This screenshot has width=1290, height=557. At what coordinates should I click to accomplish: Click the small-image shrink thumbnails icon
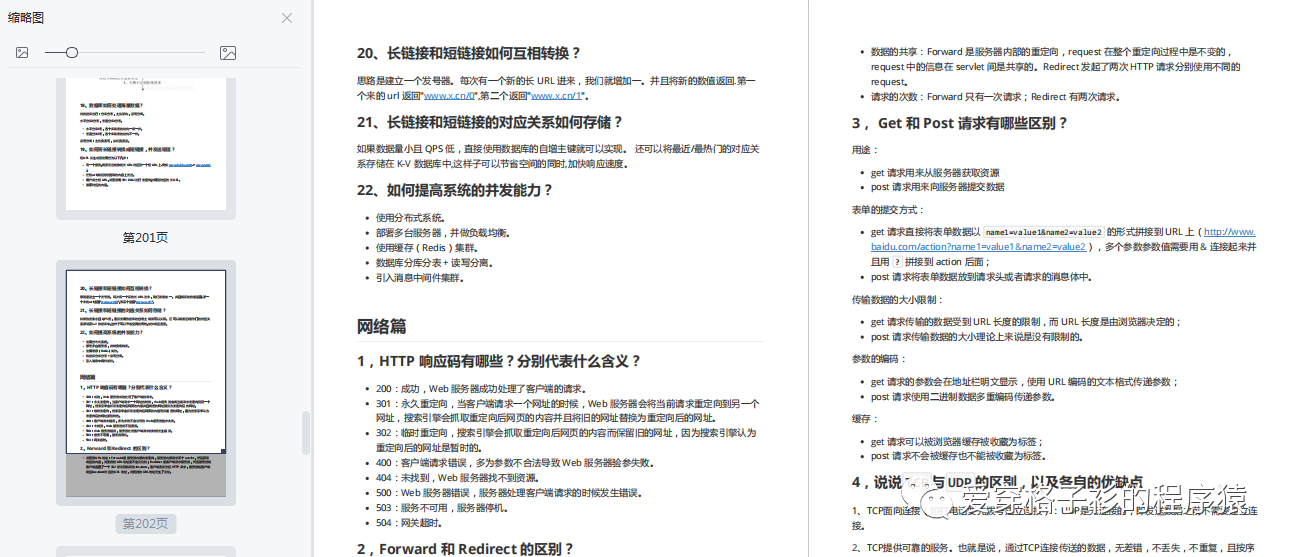coord(22,52)
